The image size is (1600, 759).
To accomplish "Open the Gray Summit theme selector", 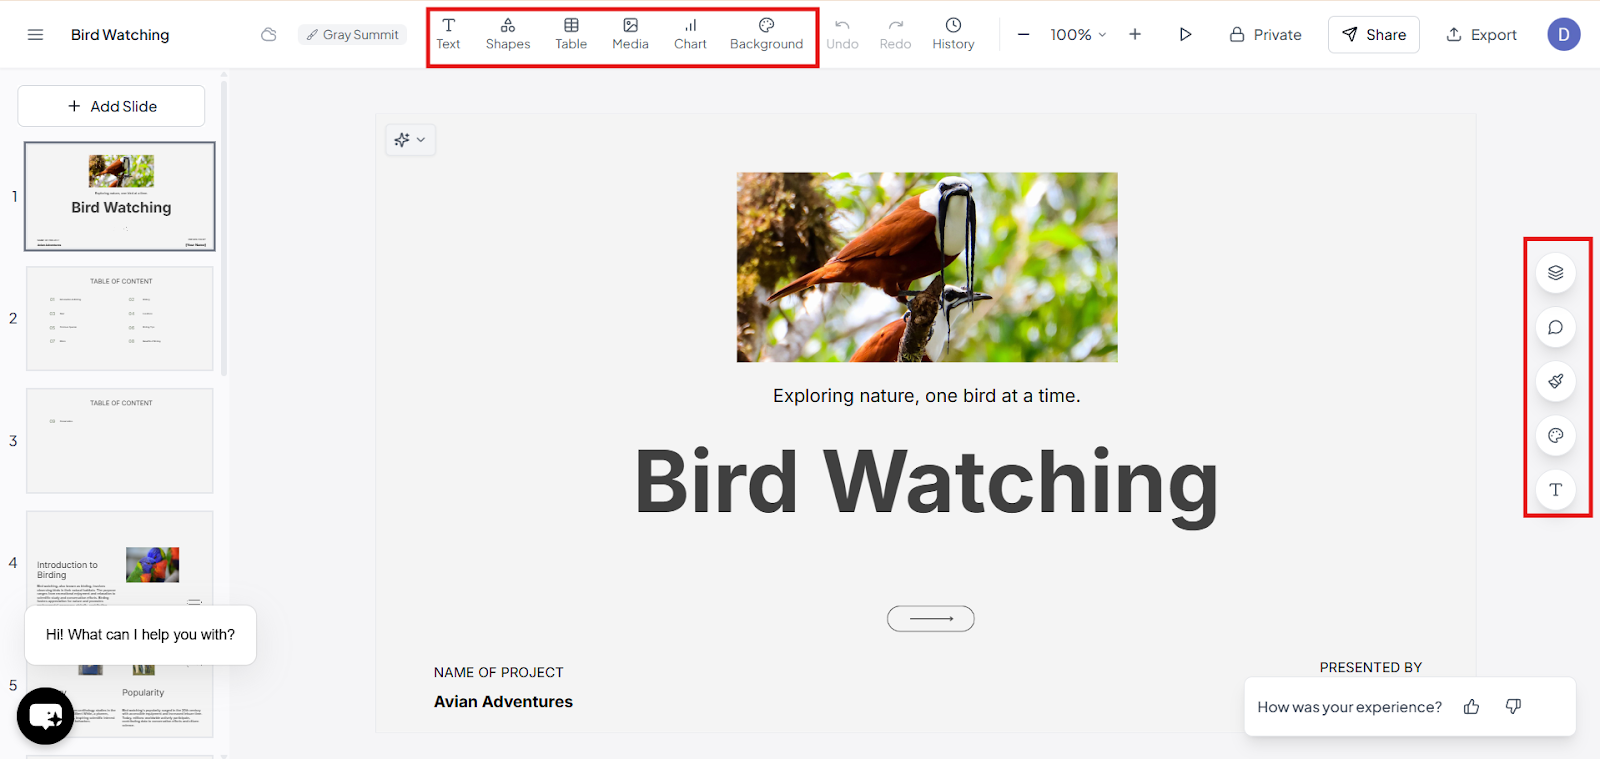I will [352, 35].
